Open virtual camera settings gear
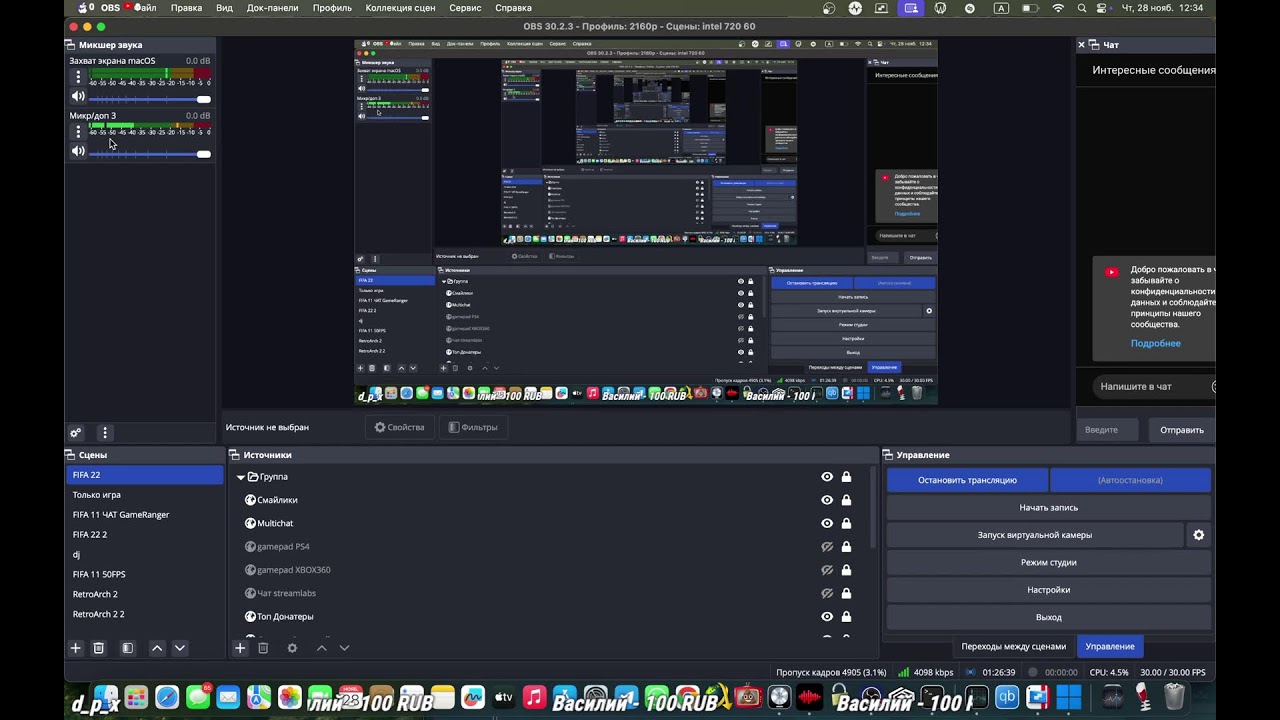The height and width of the screenshot is (720, 1280). click(x=1198, y=535)
